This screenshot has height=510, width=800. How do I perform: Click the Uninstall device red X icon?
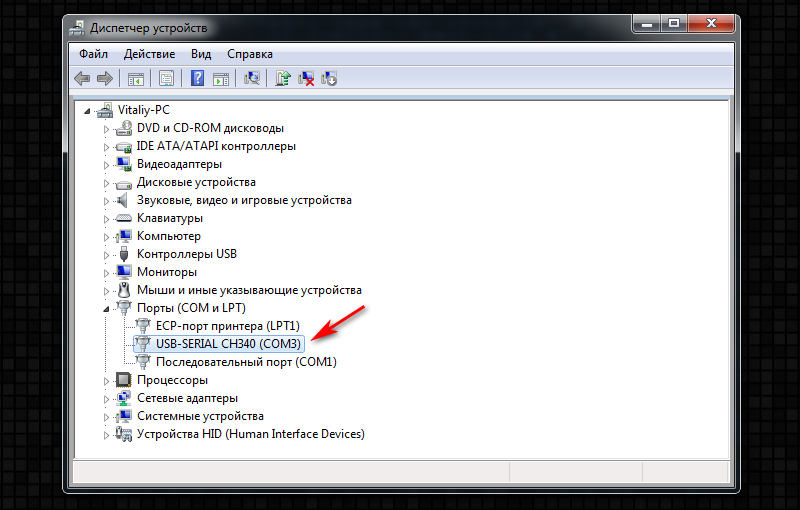click(306, 79)
